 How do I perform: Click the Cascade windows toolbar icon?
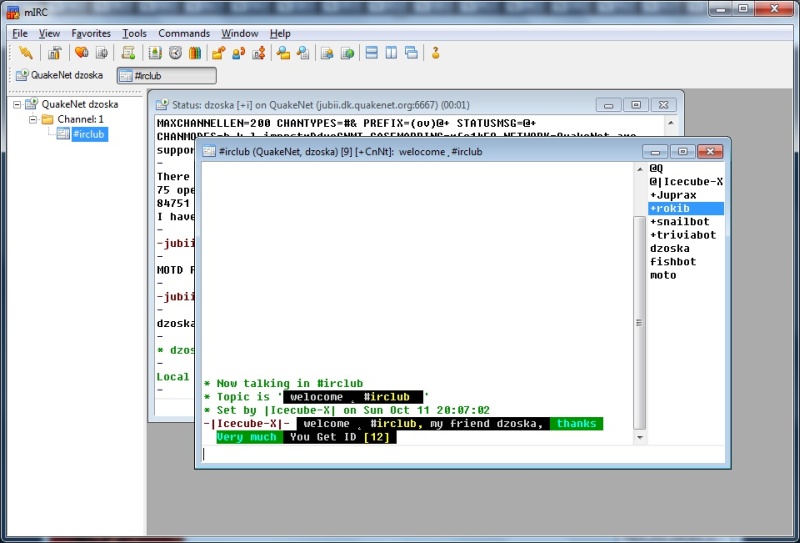coord(411,53)
